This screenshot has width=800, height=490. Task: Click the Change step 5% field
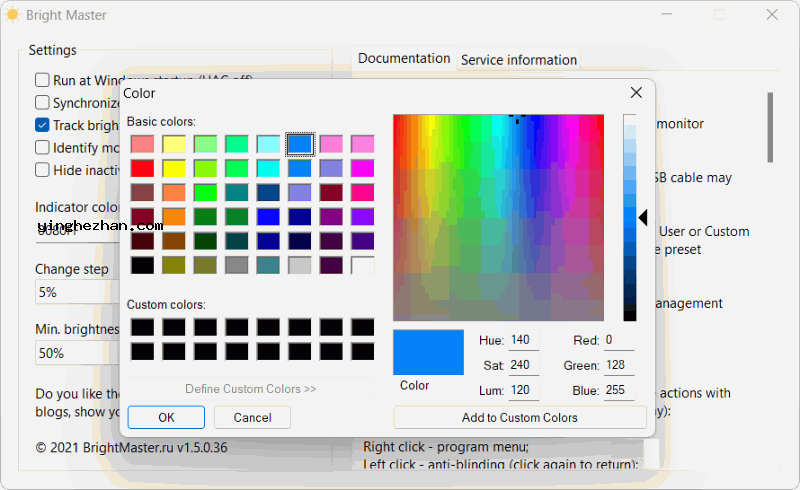point(77,292)
